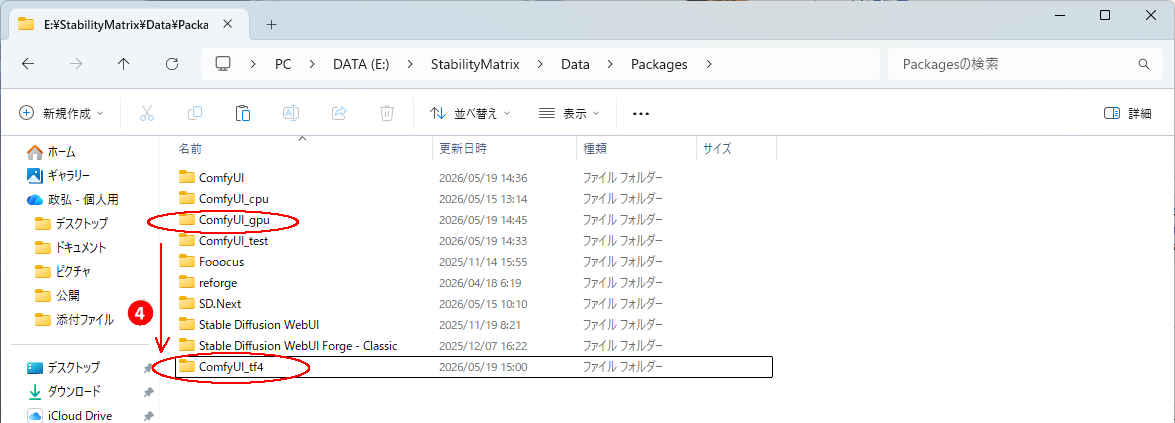This screenshot has width=1175, height=423.
Task: Select the ComfyUI_cpu folder
Action: pos(224,199)
